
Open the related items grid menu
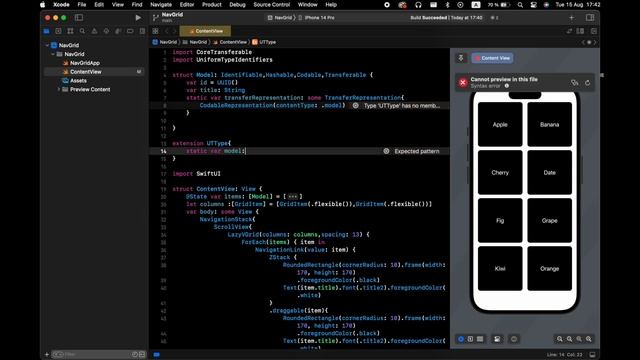coord(156,31)
